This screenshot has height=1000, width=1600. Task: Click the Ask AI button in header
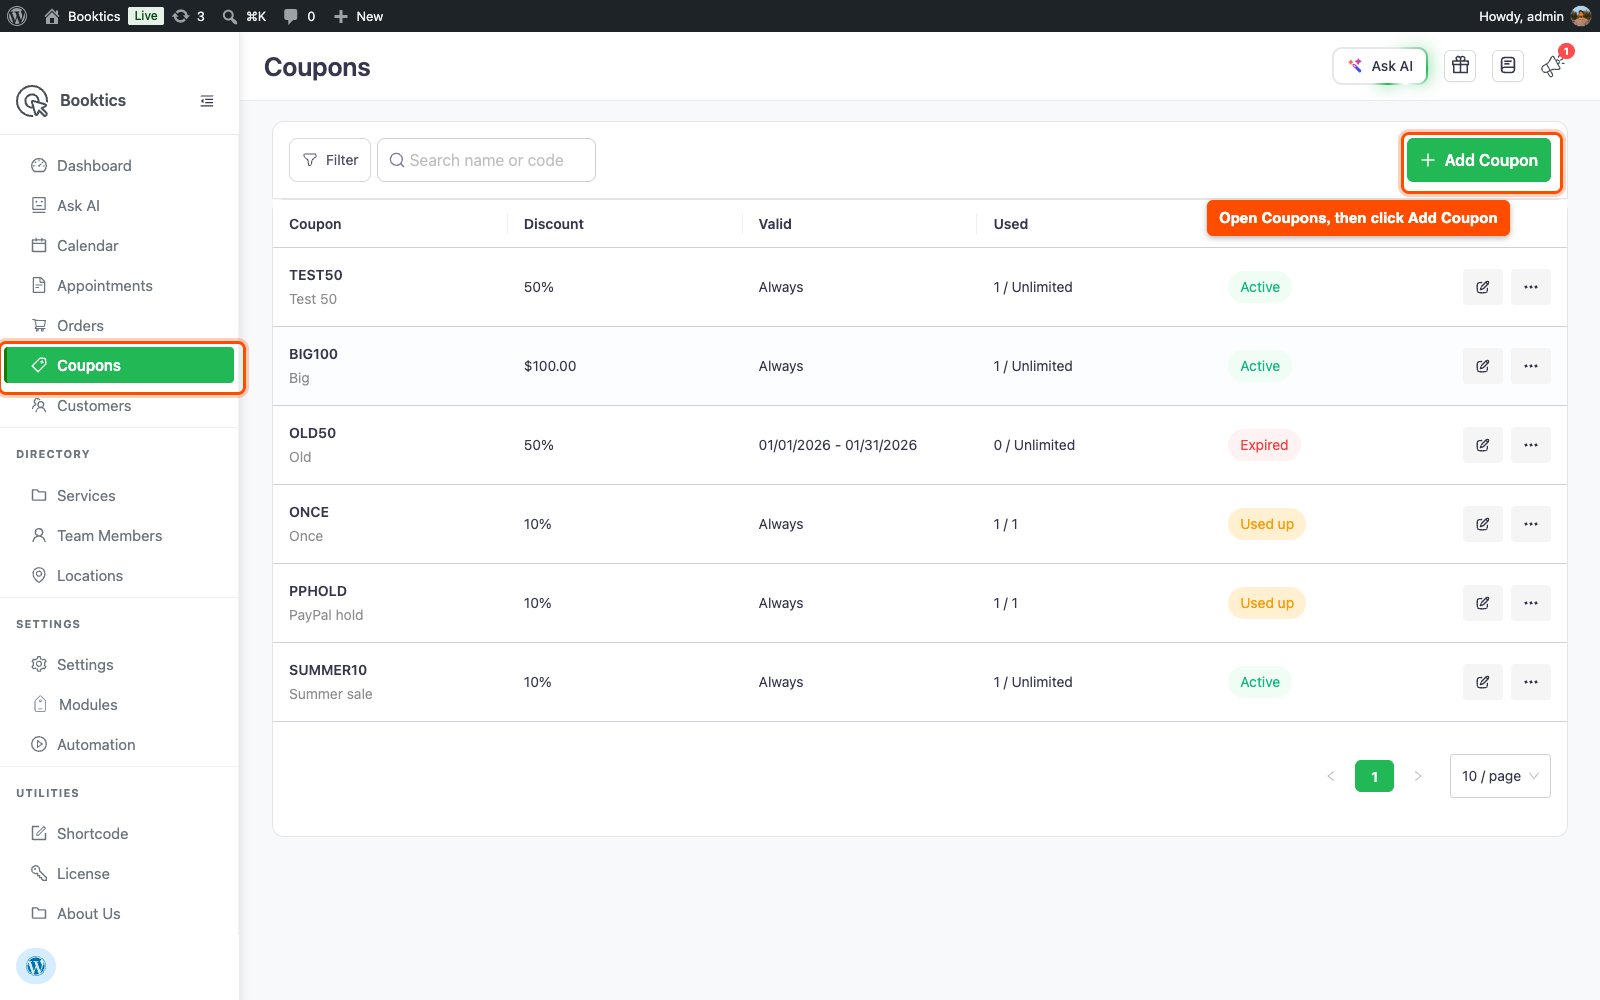[x=1380, y=66]
